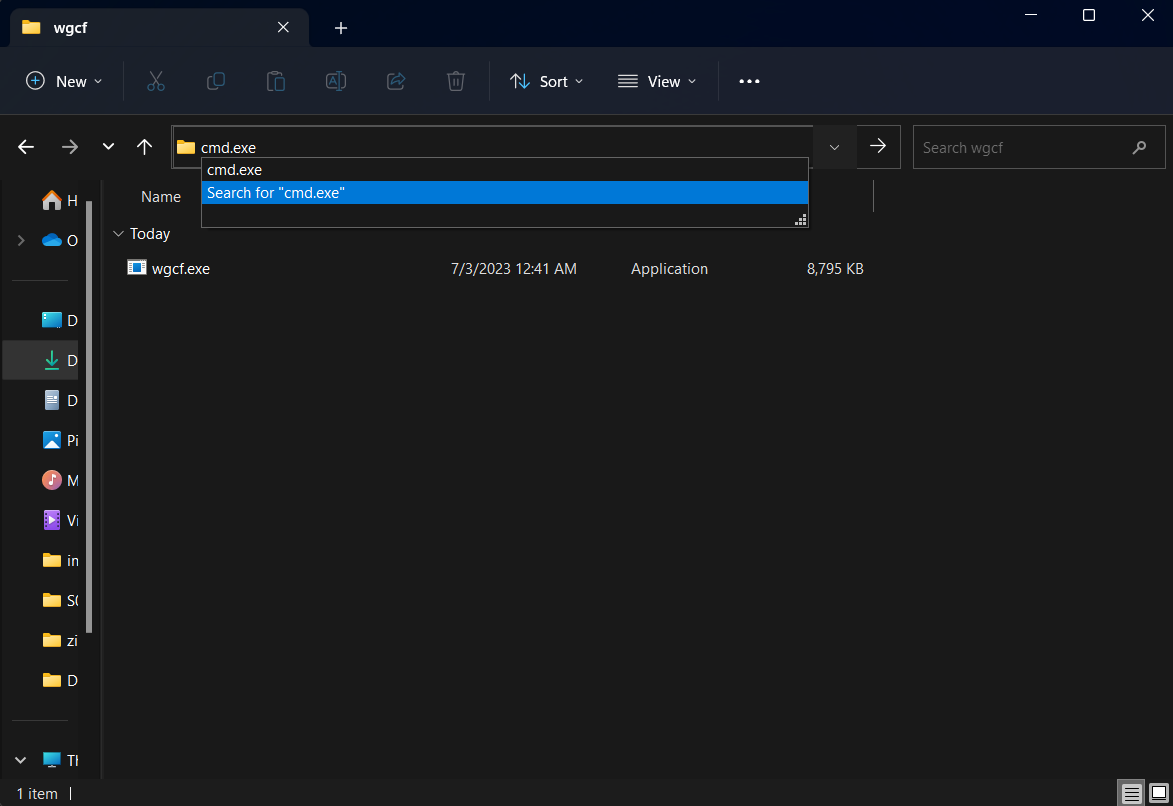Go back using the left arrow
1173x806 pixels.
pos(26,147)
